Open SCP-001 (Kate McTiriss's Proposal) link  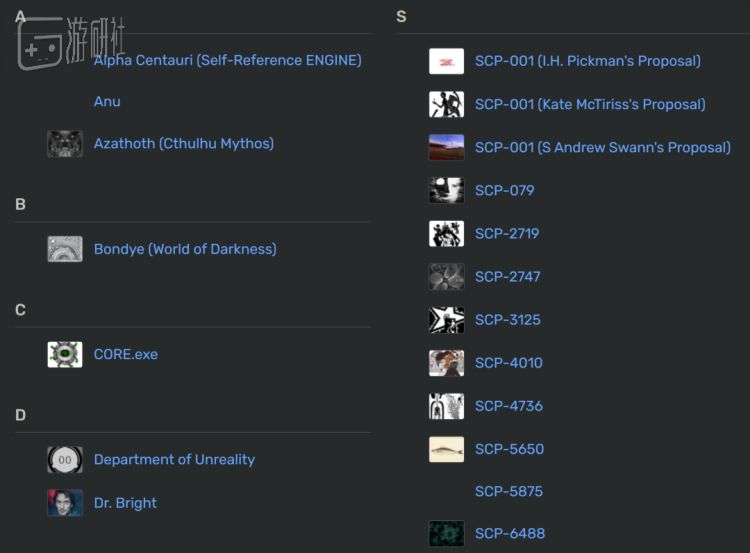pos(590,104)
